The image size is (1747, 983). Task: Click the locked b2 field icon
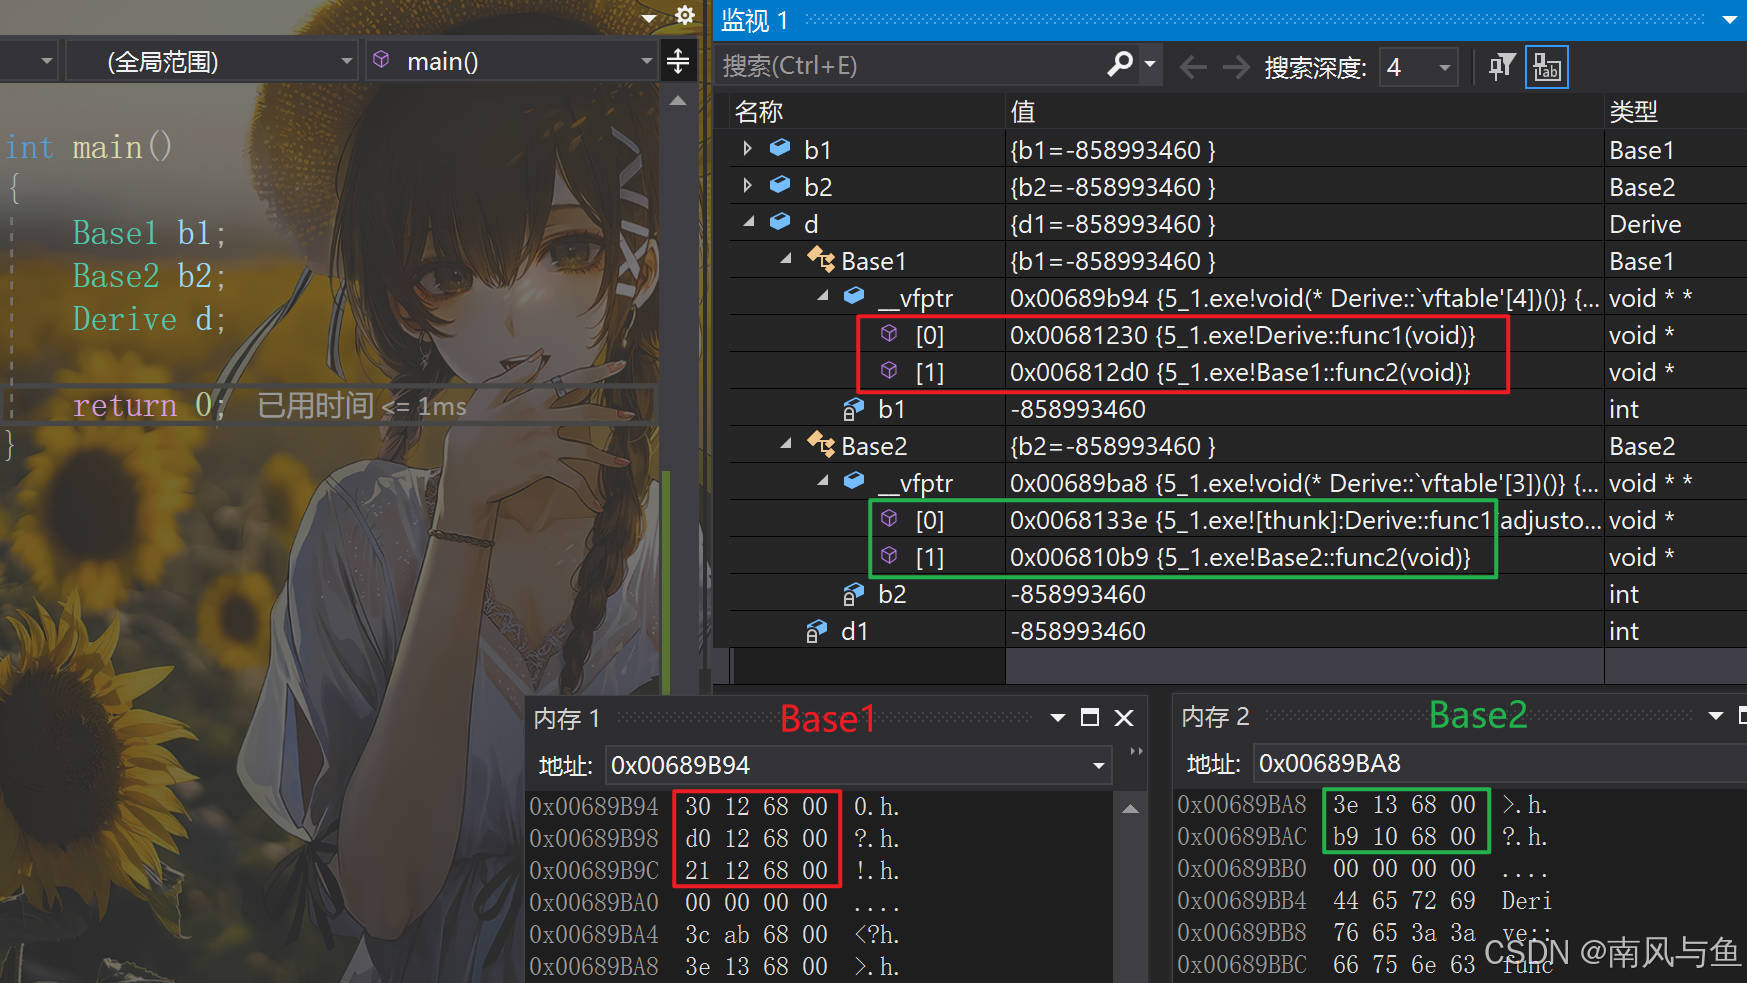[x=853, y=594]
